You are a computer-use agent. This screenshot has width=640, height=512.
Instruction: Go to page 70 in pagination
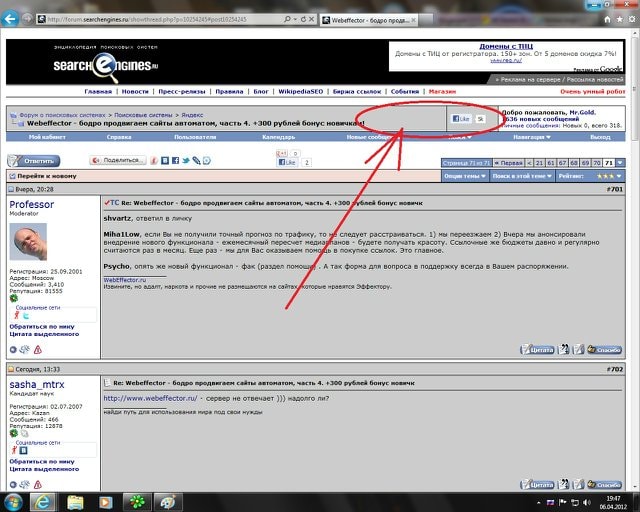tap(596, 163)
